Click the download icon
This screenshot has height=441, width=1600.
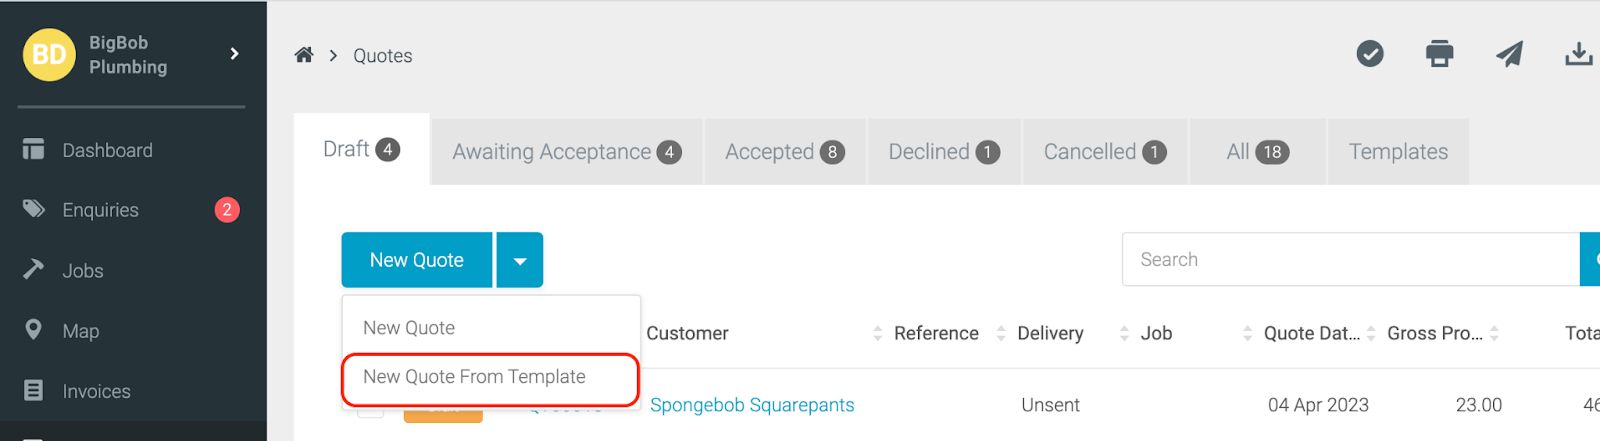(1579, 54)
